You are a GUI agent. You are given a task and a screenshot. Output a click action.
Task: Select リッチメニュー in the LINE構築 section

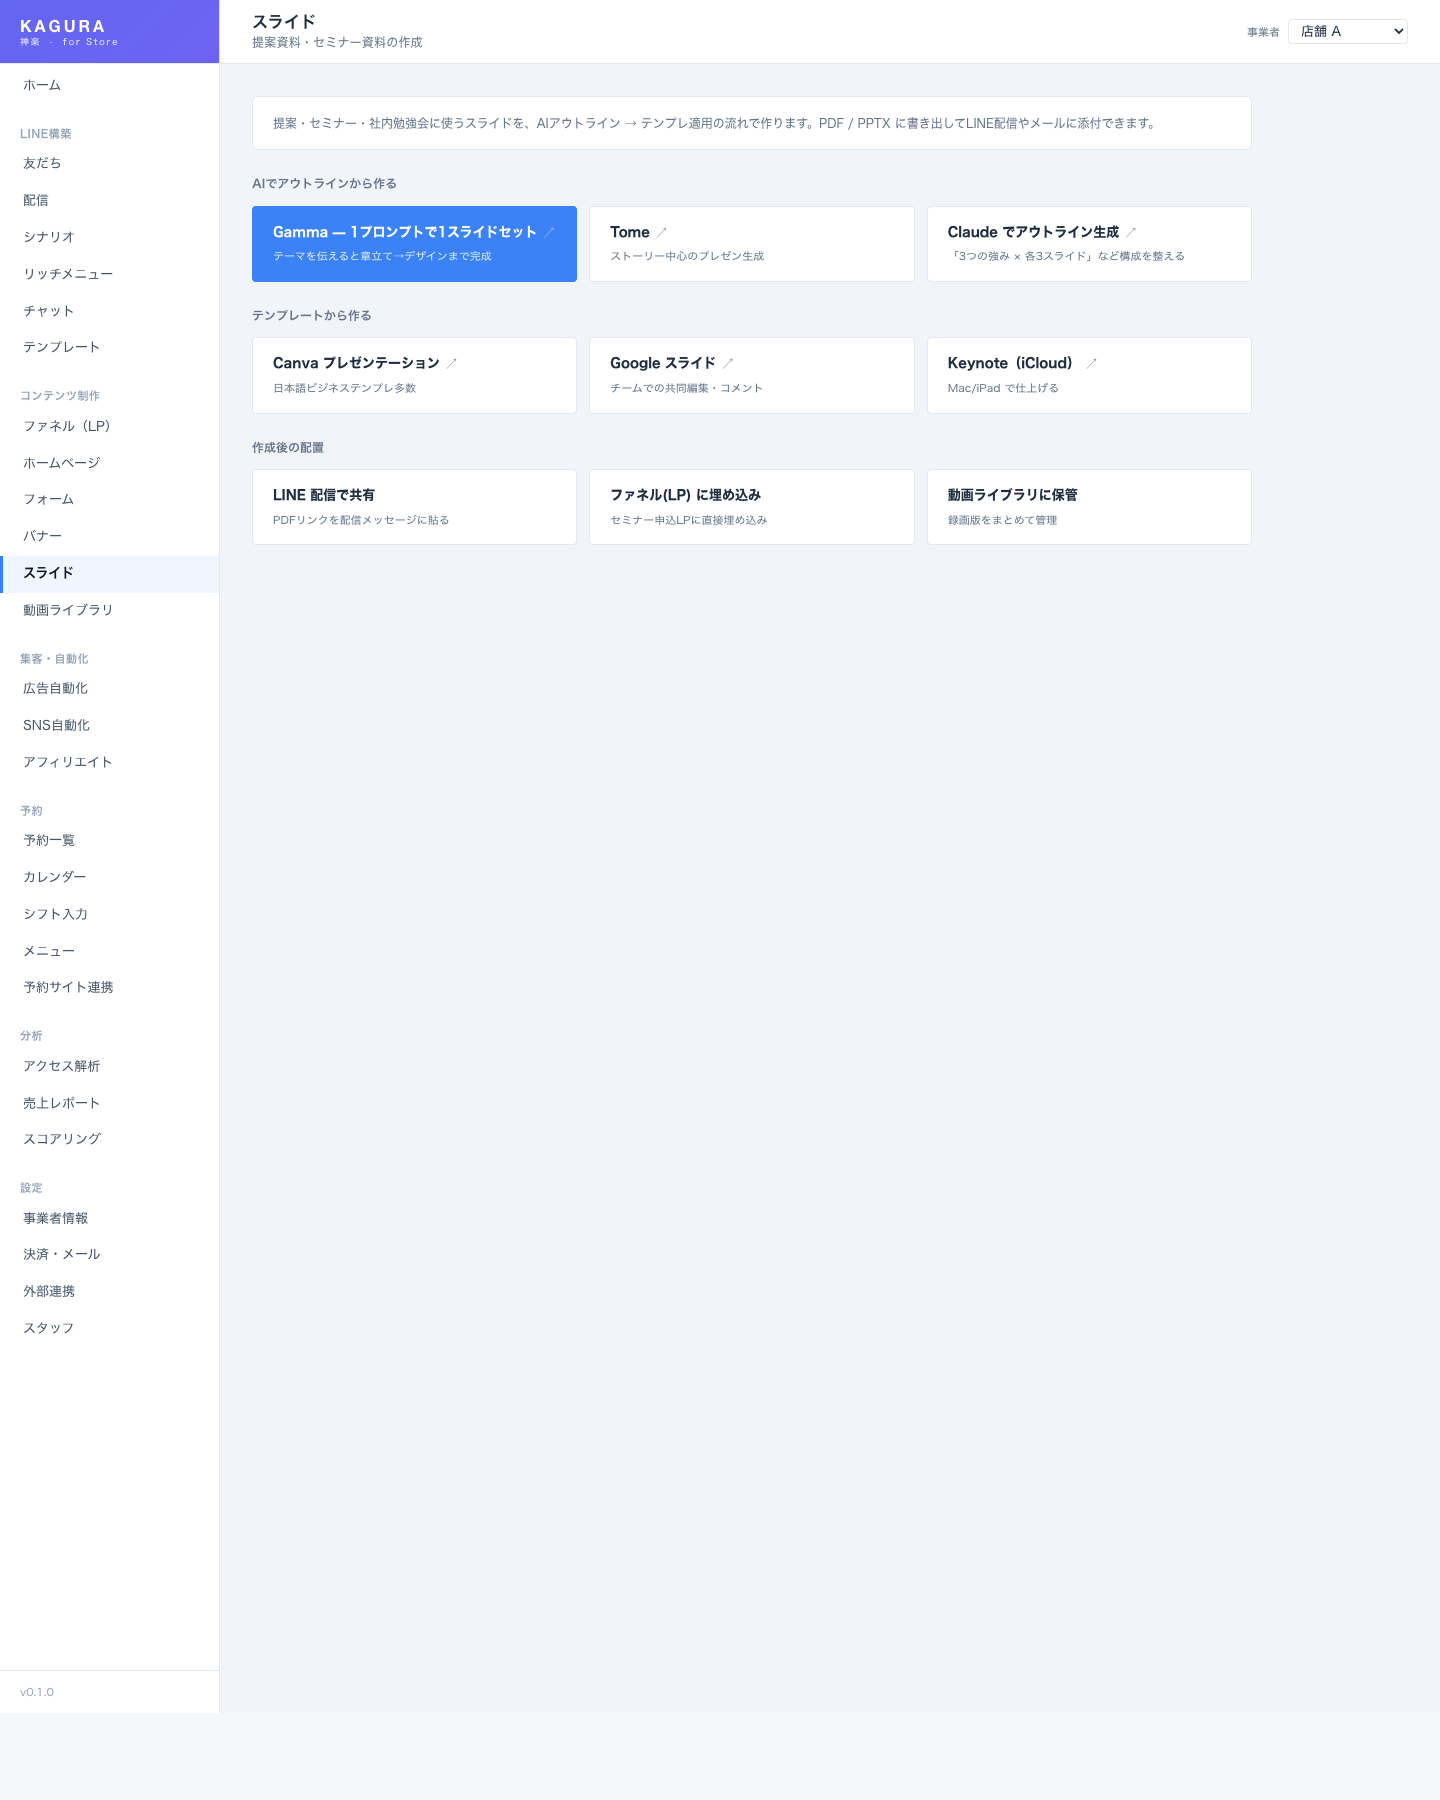click(x=68, y=274)
